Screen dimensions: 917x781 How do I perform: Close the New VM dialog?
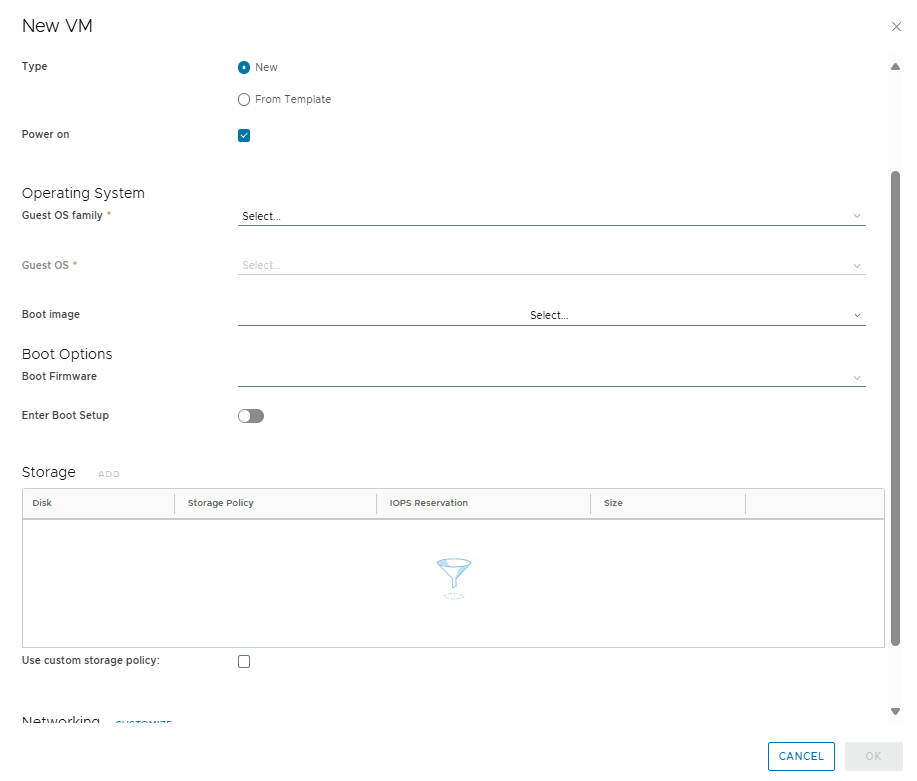tap(896, 26)
